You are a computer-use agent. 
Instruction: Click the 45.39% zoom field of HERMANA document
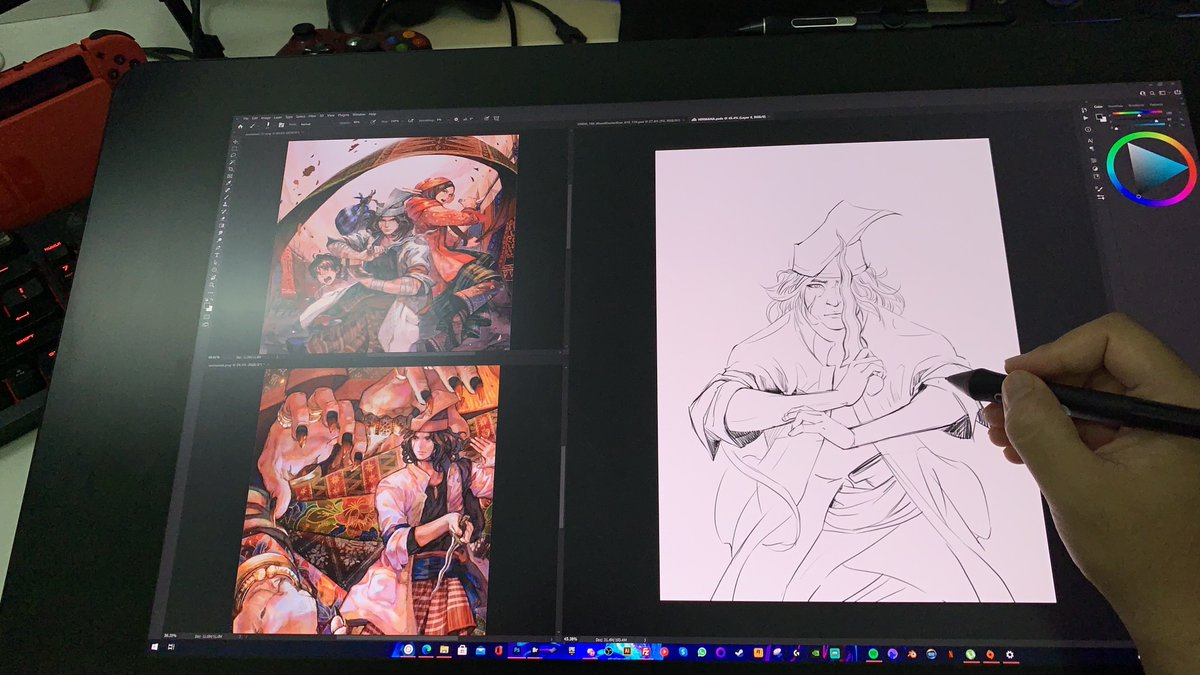click(571, 637)
